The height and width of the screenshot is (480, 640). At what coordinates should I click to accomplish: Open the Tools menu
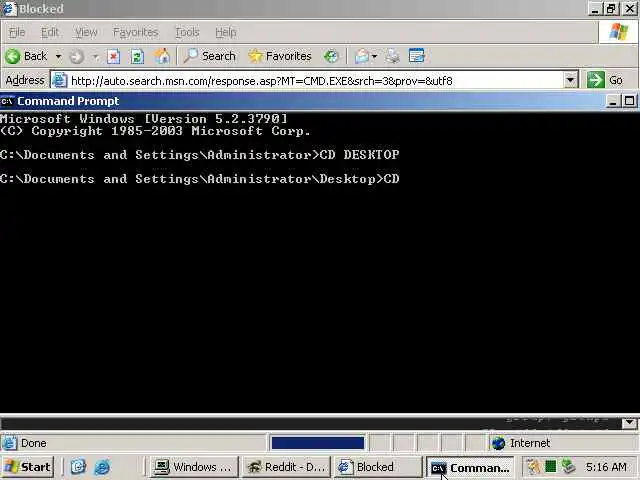tap(187, 32)
